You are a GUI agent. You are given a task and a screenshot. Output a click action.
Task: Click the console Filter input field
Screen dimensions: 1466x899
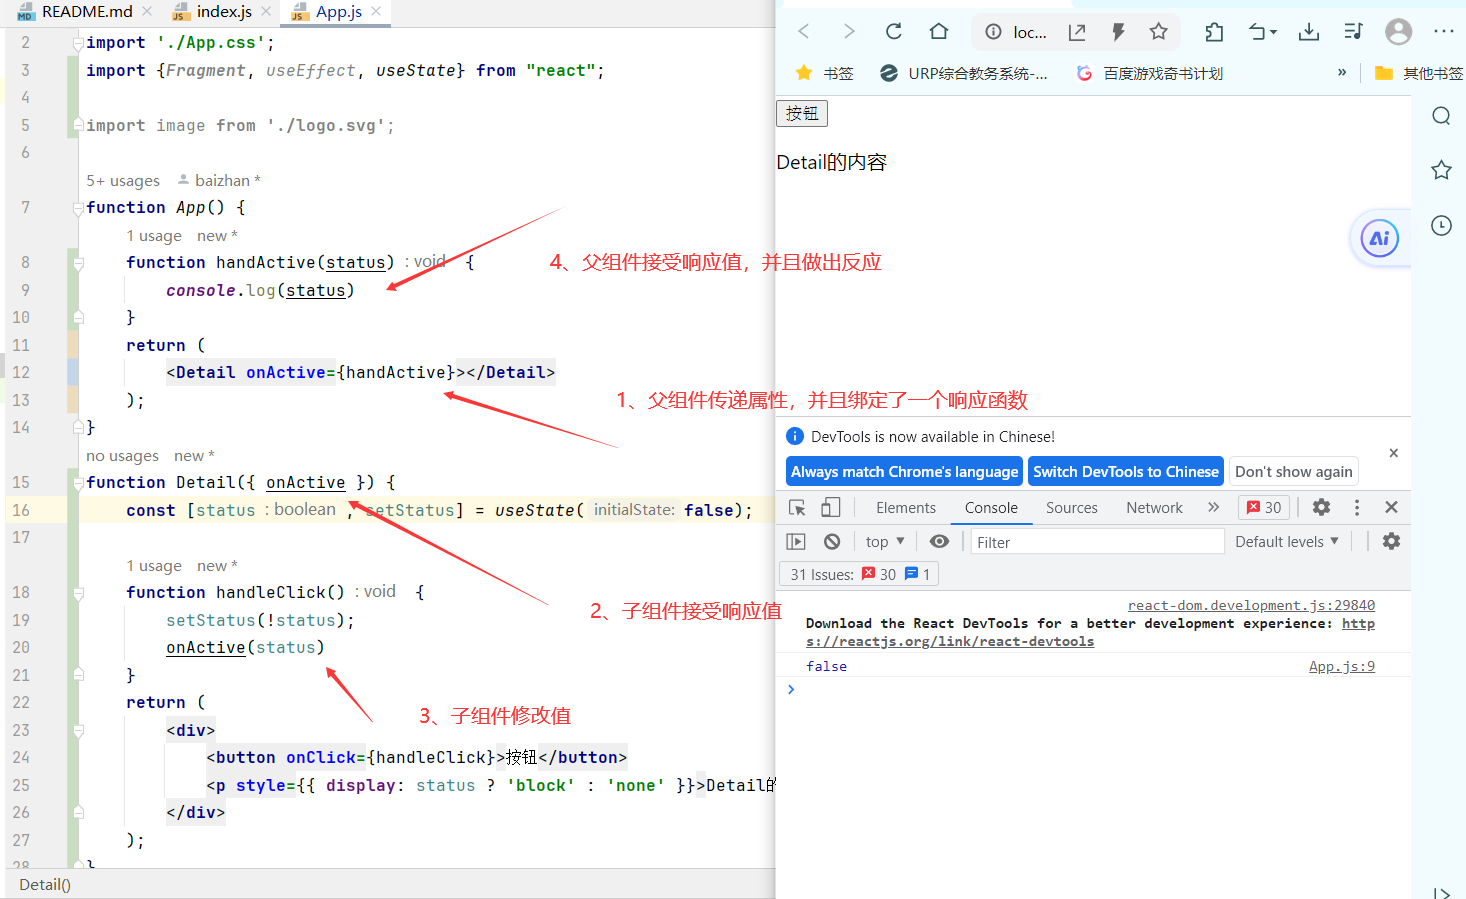tap(1097, 542)
